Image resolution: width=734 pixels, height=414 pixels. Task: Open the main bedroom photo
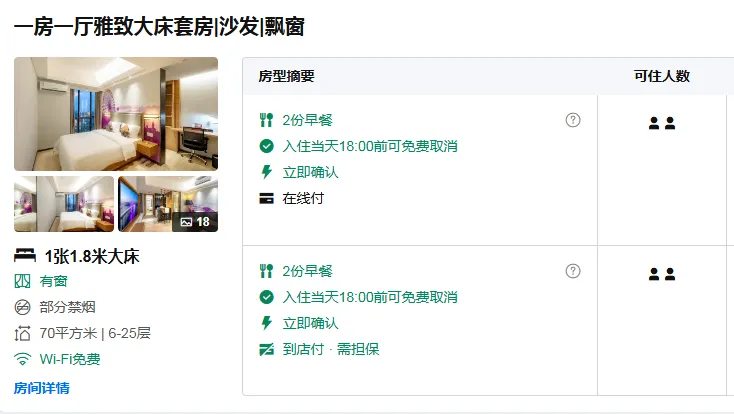[116, 114]
